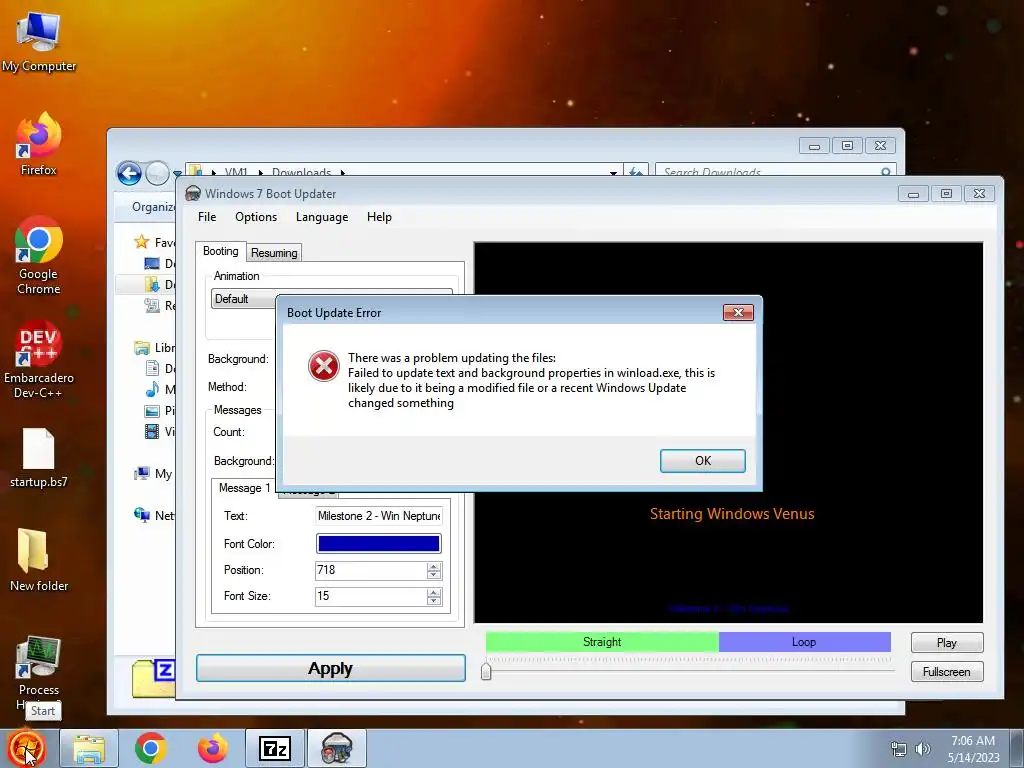Switch to the Resuming tab

pos(274,253)
